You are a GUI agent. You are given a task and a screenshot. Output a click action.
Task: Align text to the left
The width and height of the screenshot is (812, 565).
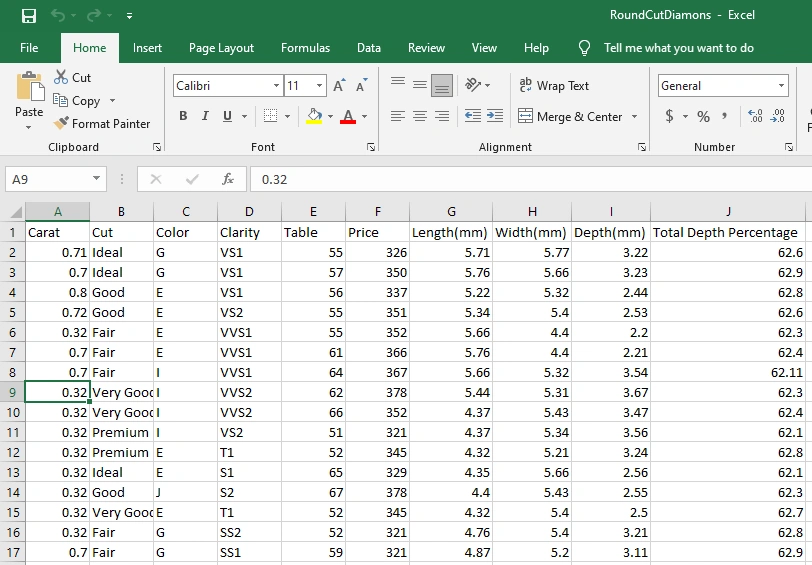click(x=398, y=116)
